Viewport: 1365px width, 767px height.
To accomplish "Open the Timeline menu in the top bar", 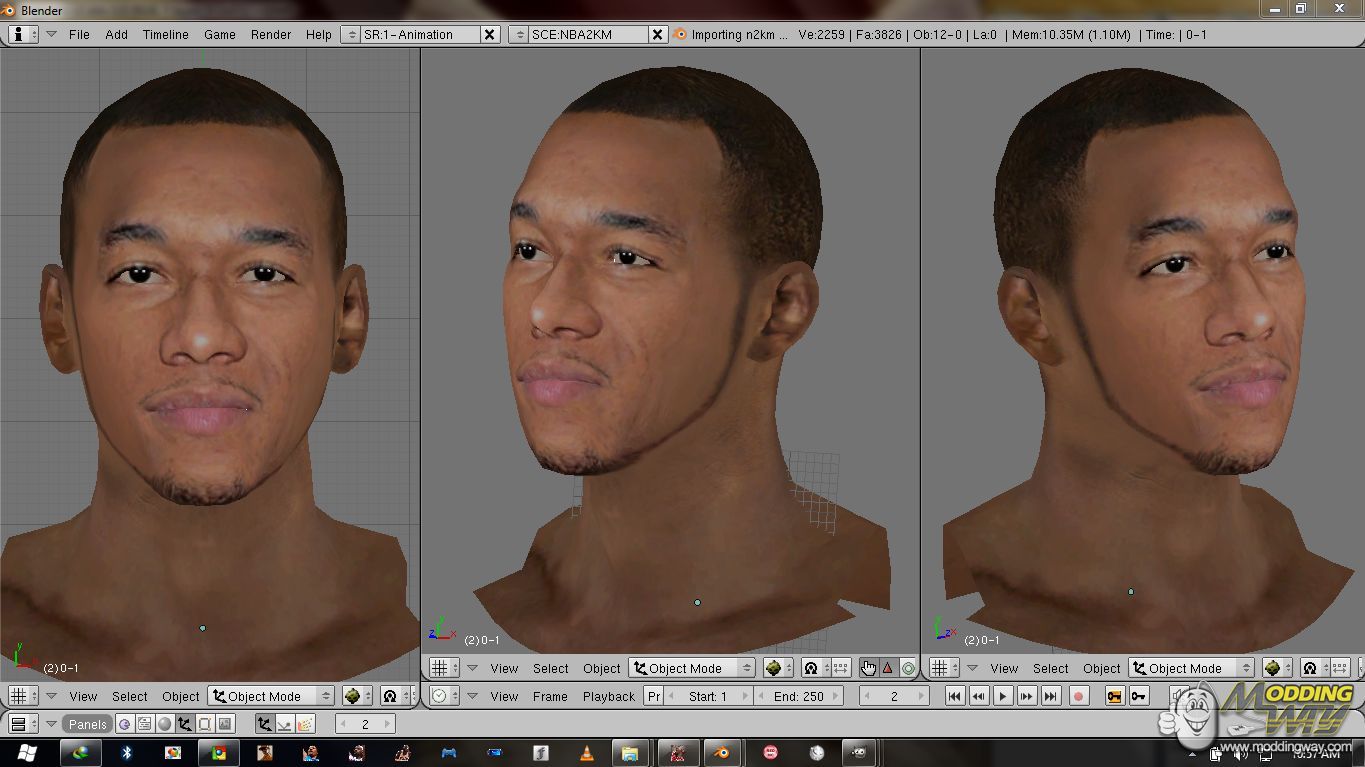I will (165, 34).
